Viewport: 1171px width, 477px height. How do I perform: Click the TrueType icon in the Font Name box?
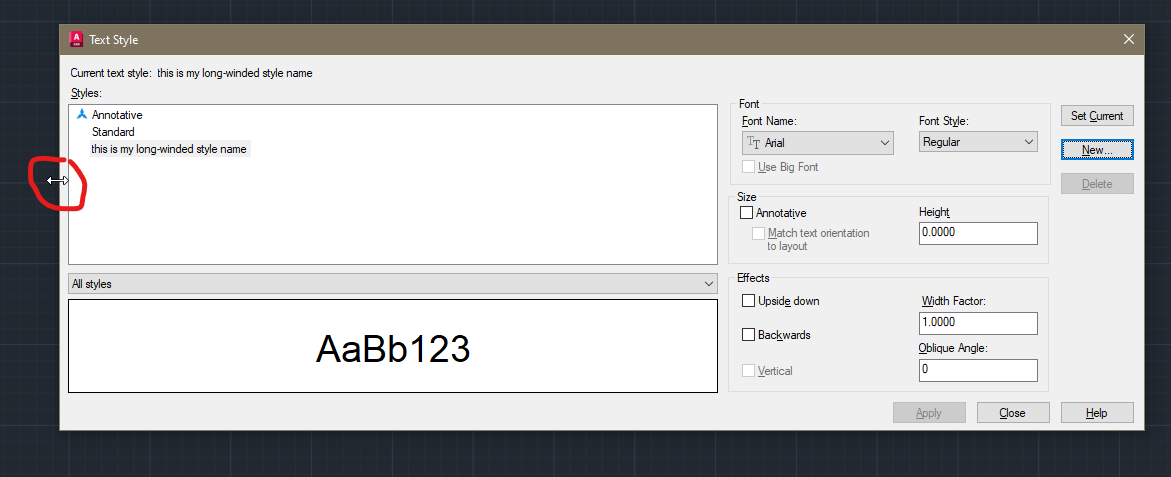coord(754,143)
